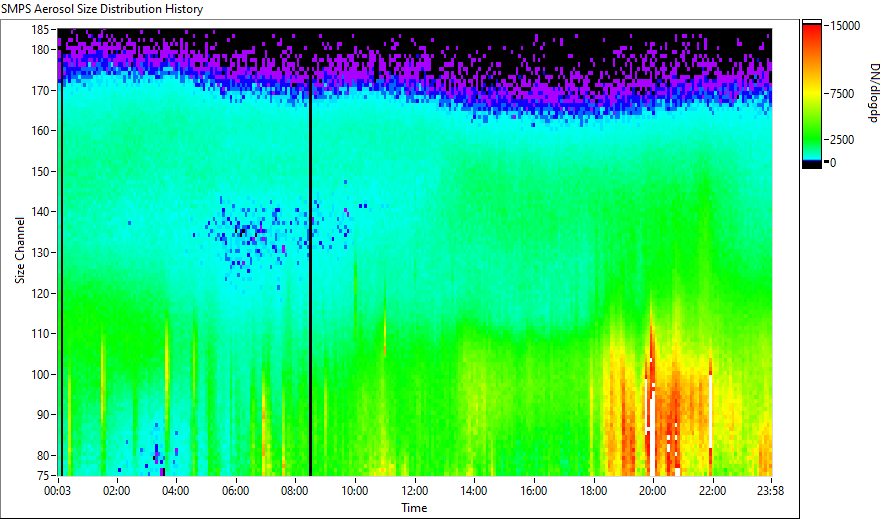Click the 160 size channel tick label

41,131
